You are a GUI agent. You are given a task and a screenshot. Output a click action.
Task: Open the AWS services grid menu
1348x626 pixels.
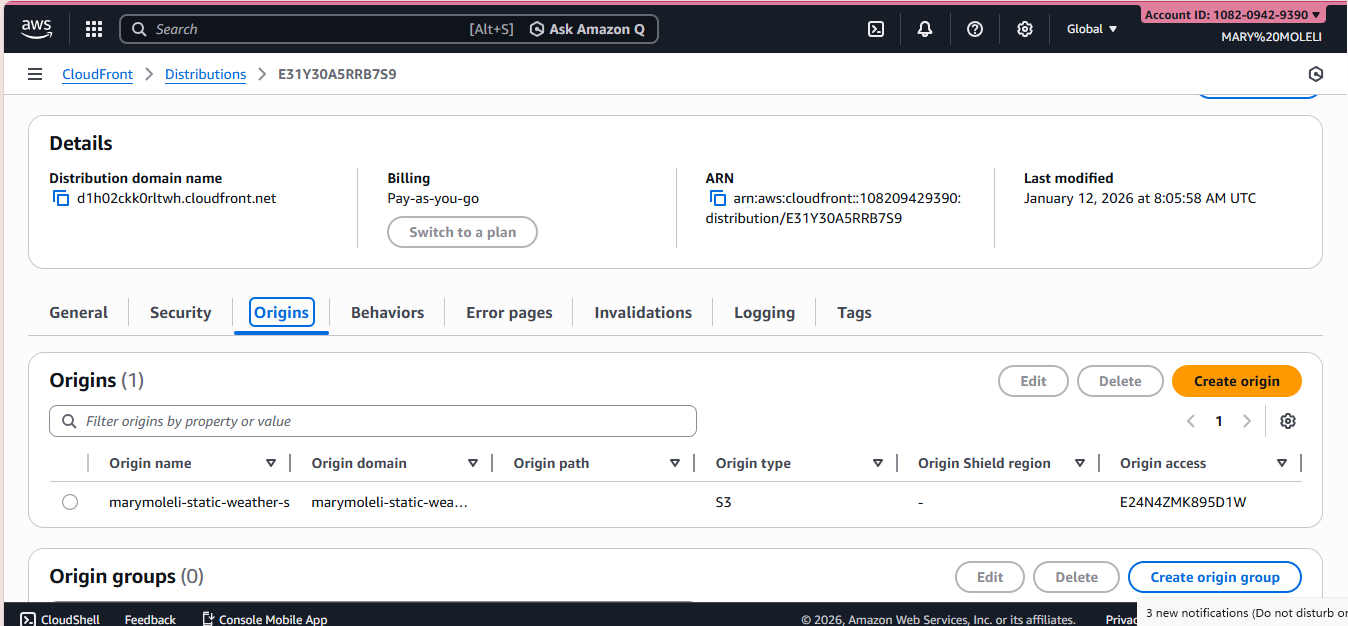point(94,29)
